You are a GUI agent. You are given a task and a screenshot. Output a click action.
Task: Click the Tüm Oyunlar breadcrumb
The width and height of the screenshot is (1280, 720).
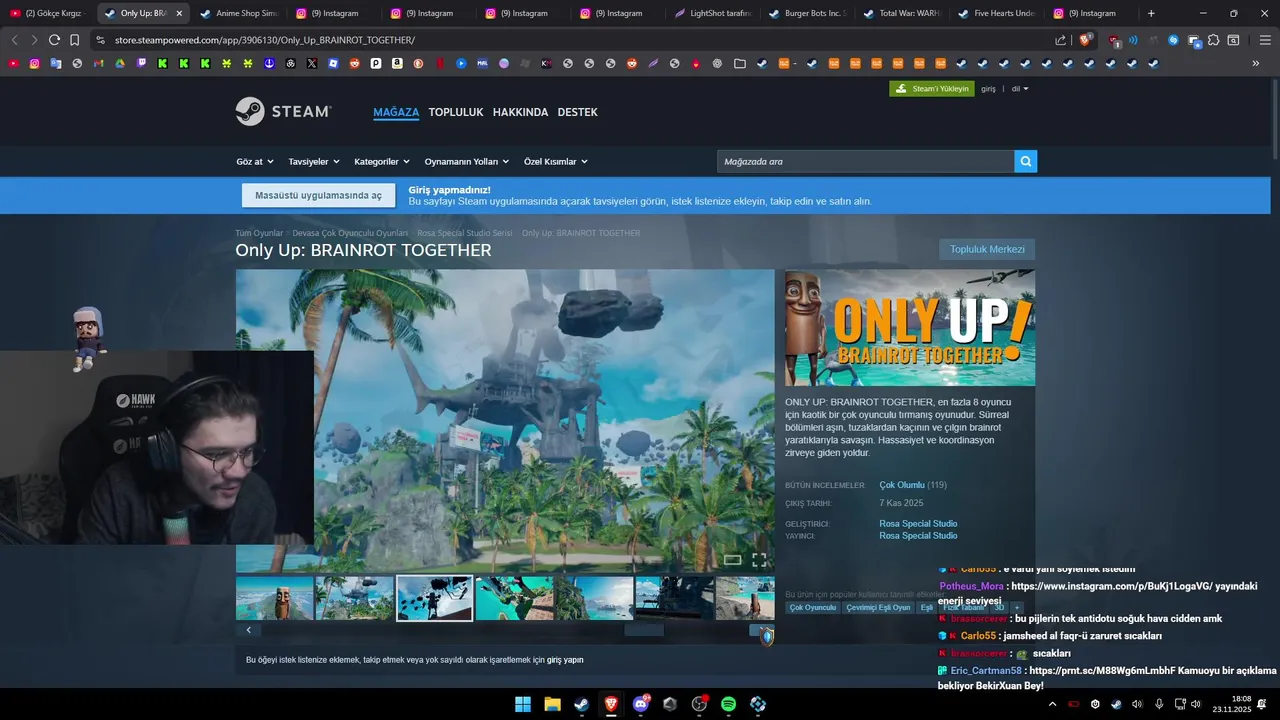(259, 233)
